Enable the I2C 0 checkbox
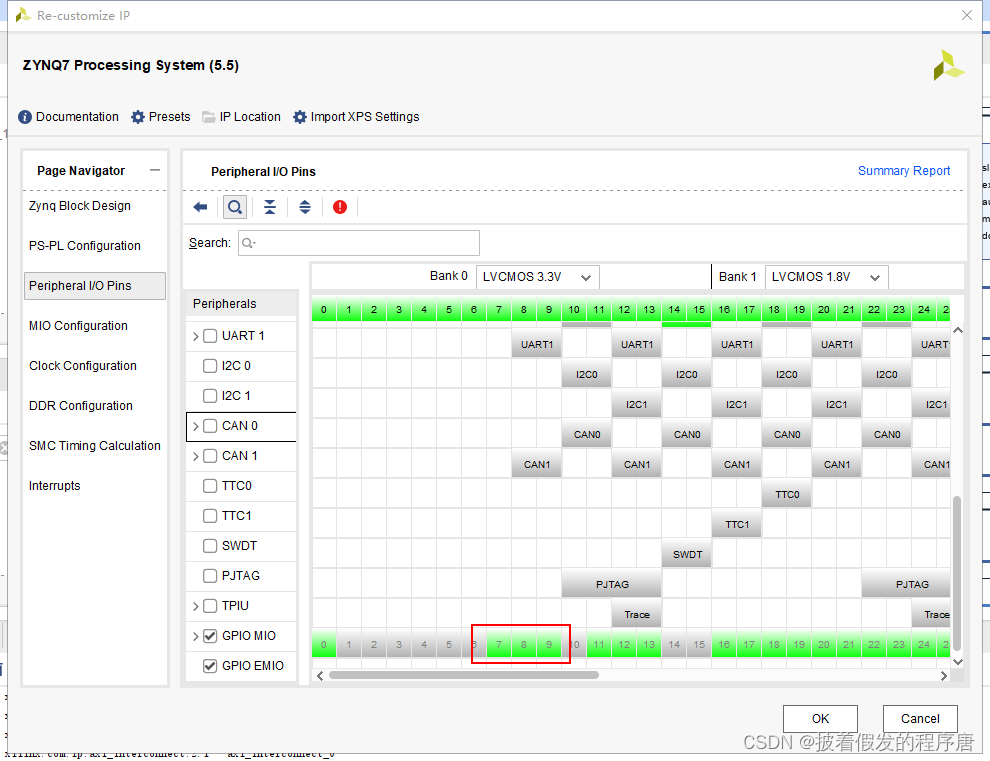990x761 pixels. click(x=210, y=366)
